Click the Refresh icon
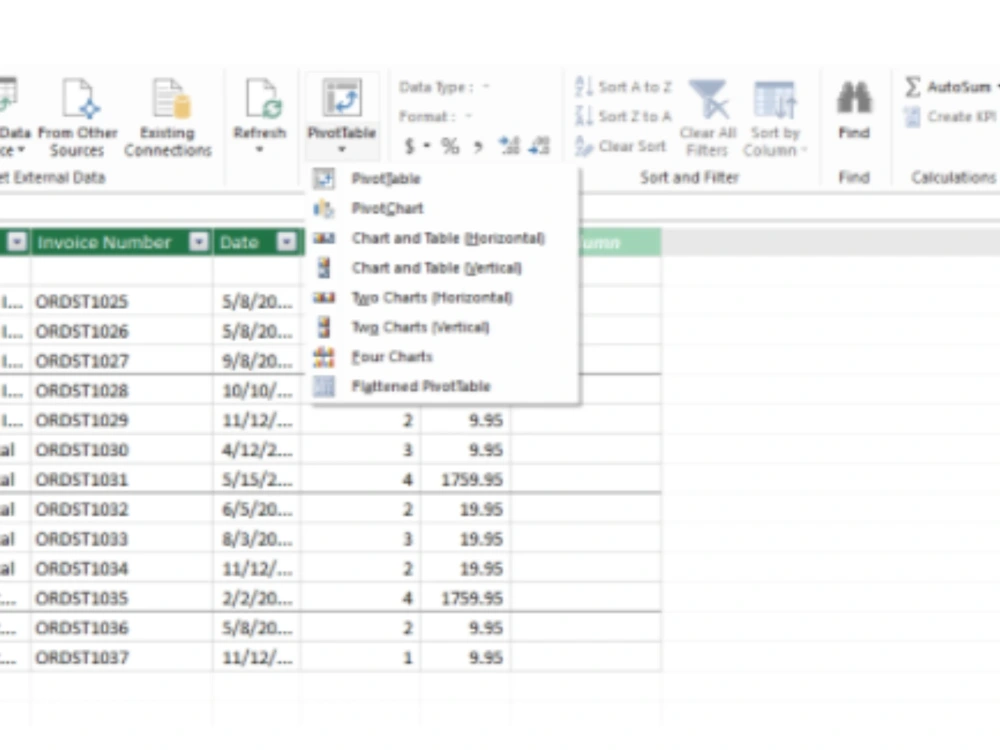The height and width of the screenshot is (750, 1000). 263,99
